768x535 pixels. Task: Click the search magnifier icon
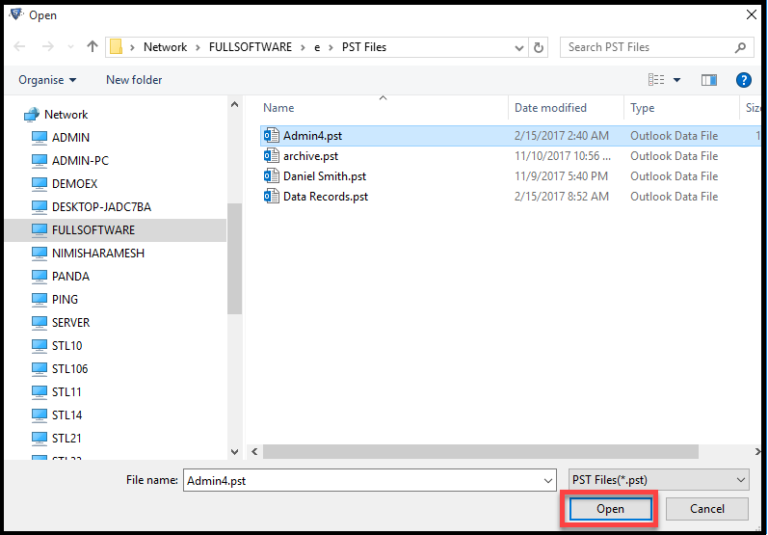point(740,48)
